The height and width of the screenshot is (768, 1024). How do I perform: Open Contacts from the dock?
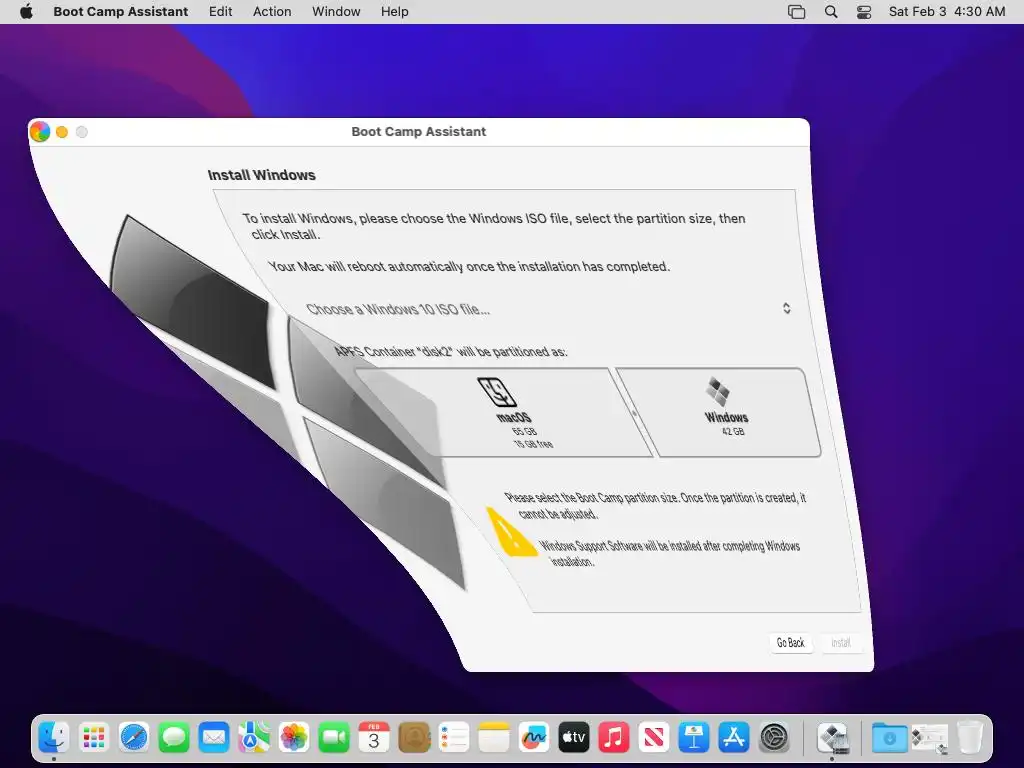(414, 738)
